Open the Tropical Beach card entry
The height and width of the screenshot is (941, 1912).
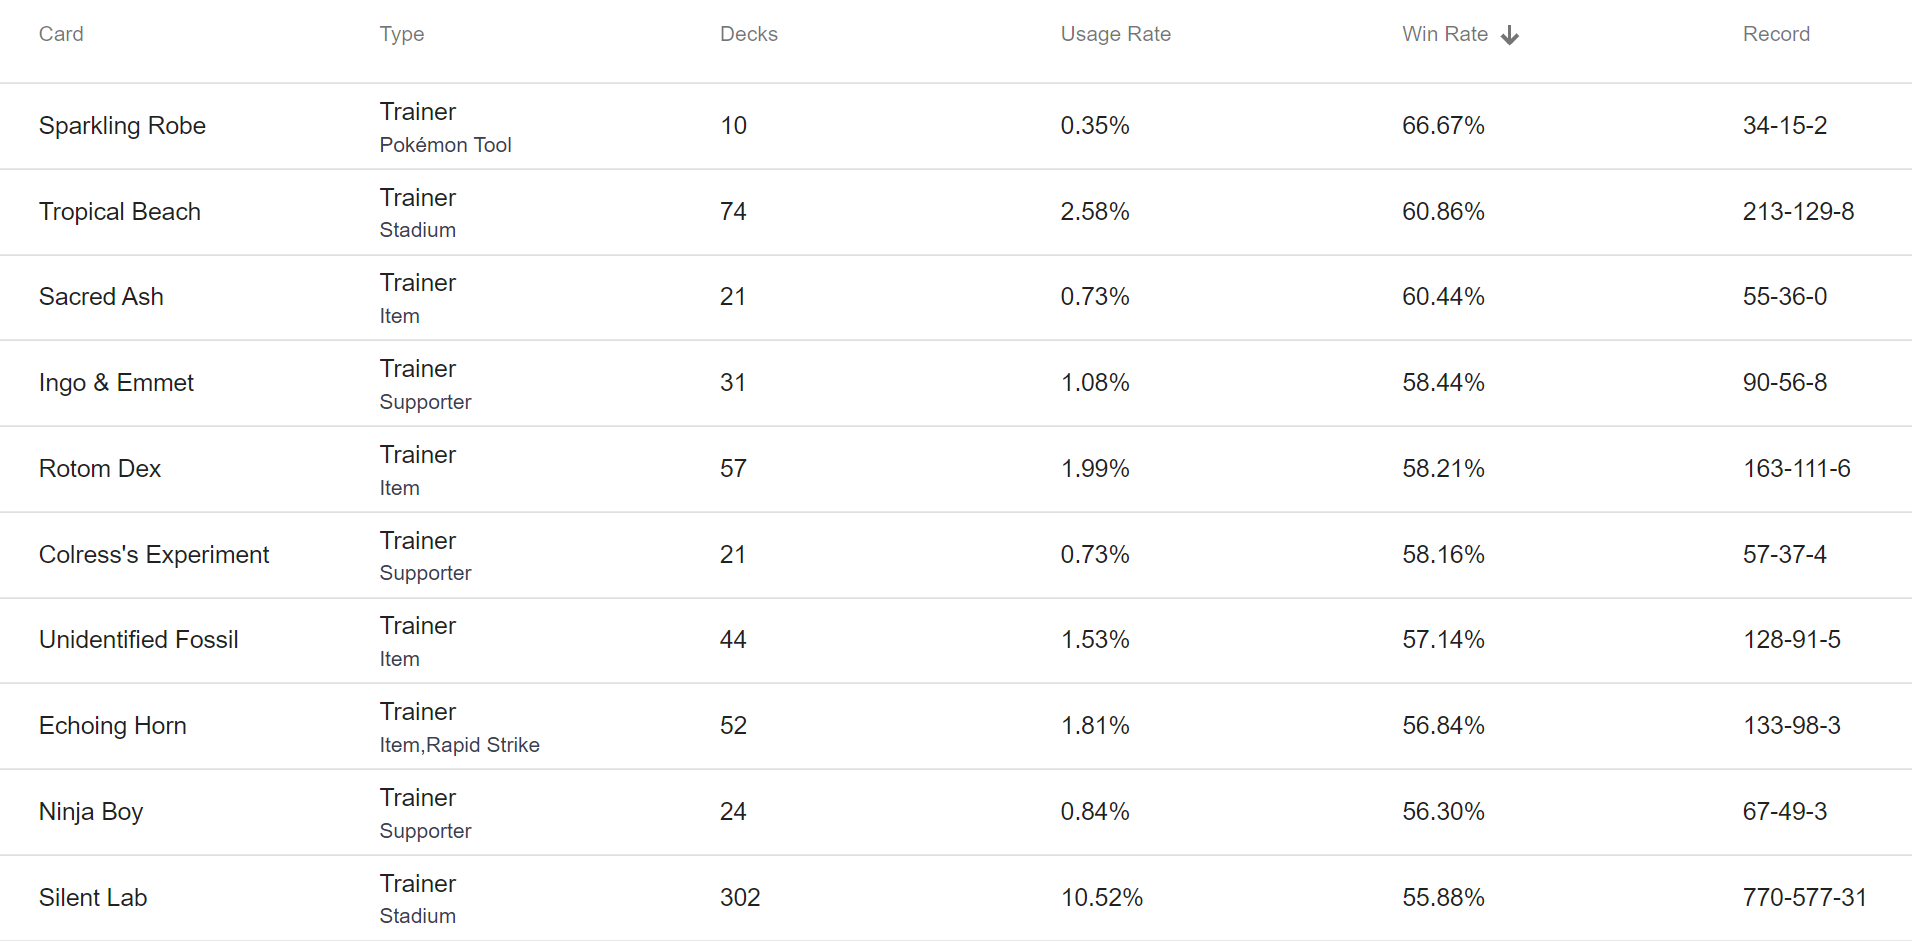click(120, 212)
